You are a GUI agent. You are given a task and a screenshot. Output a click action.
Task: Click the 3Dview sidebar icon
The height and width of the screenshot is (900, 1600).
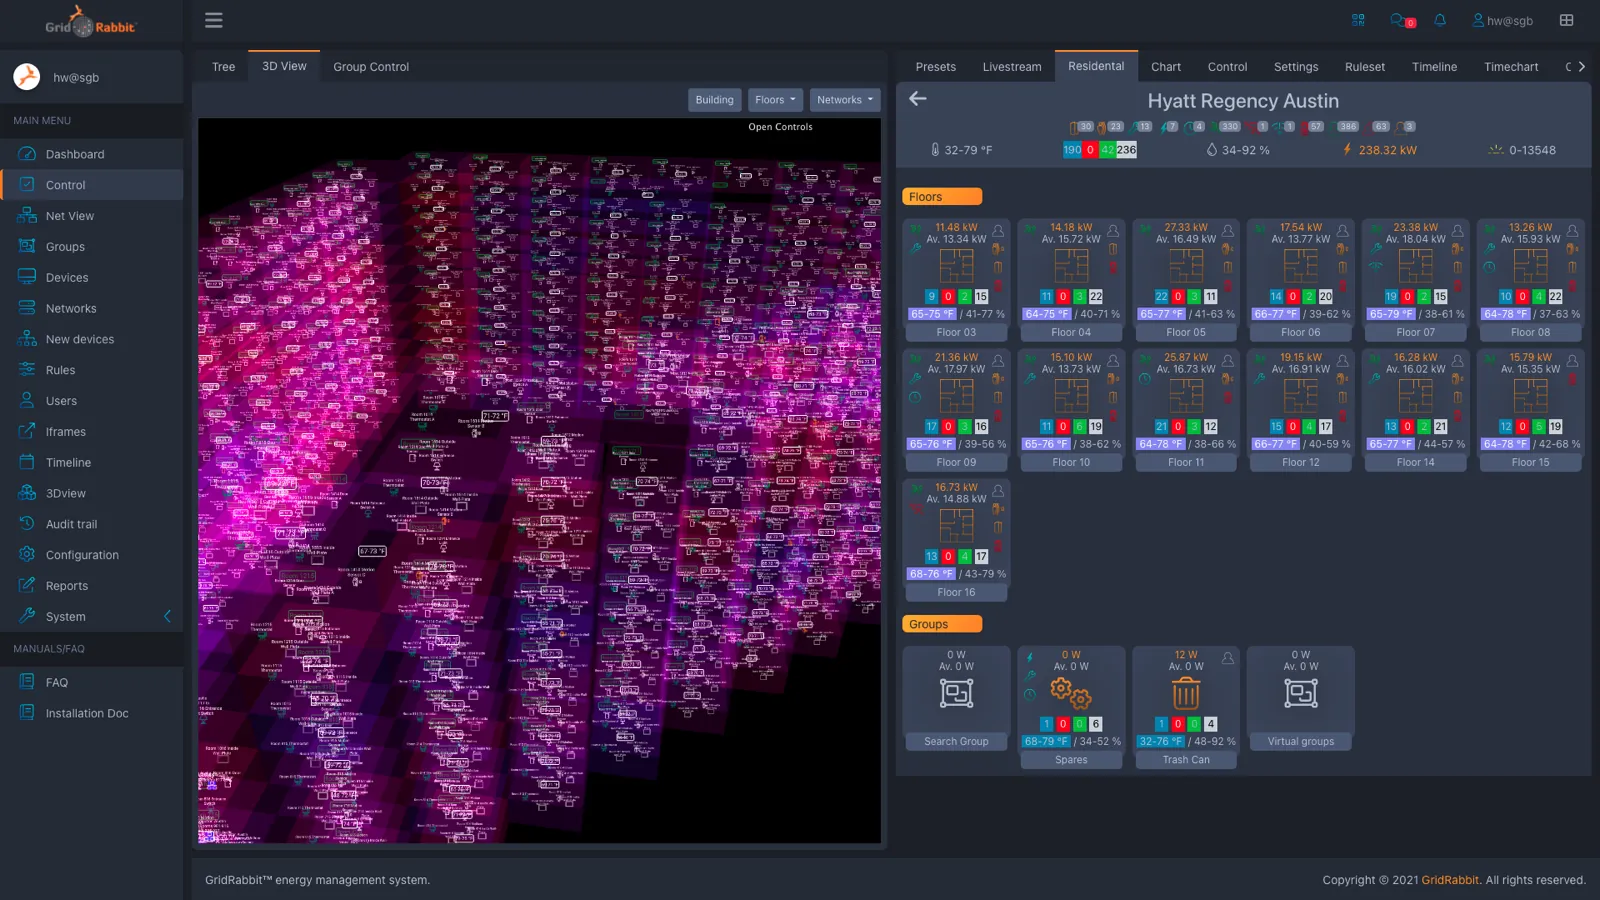click(27, 493)
